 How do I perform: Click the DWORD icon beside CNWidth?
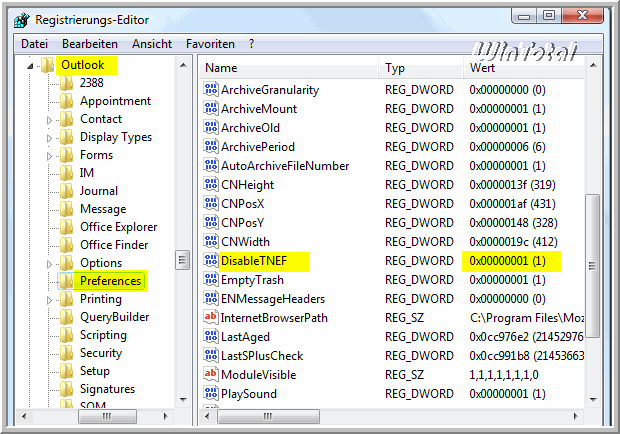point(211,241)
